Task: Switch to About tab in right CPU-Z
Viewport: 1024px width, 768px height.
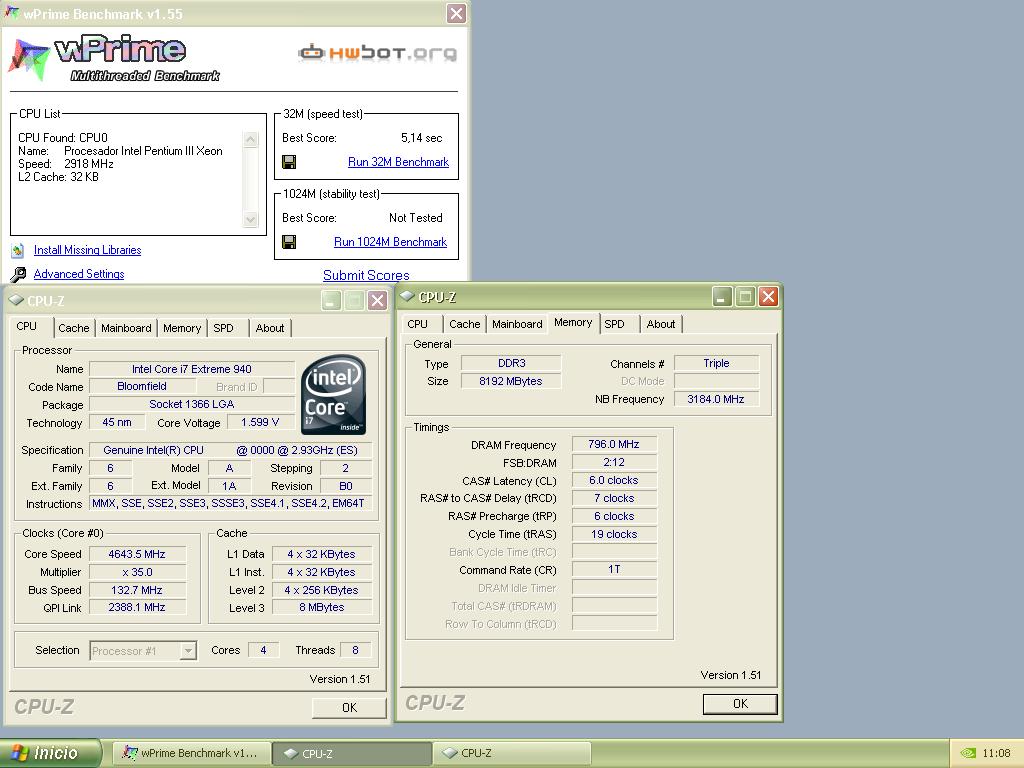Action: coord(661,324)
